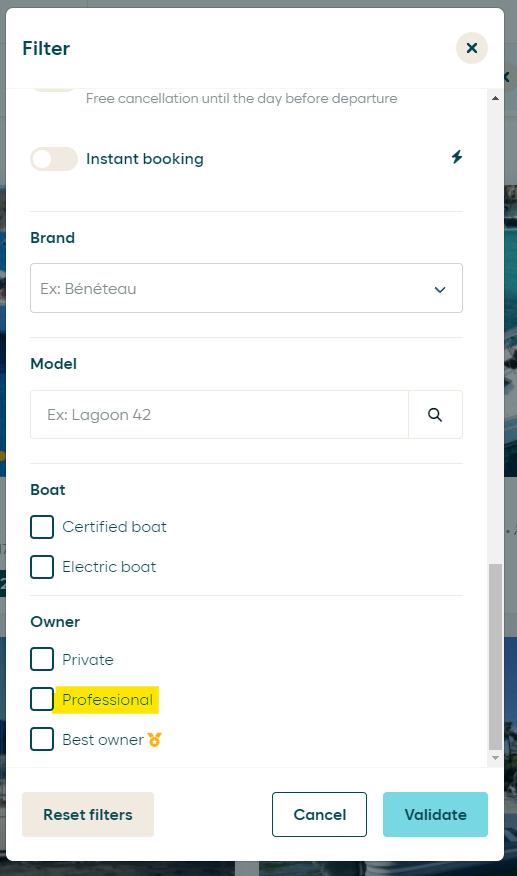Close the Filter dialog with the X icon
This screenshot has width=517, height=876.
pos(472,48)
